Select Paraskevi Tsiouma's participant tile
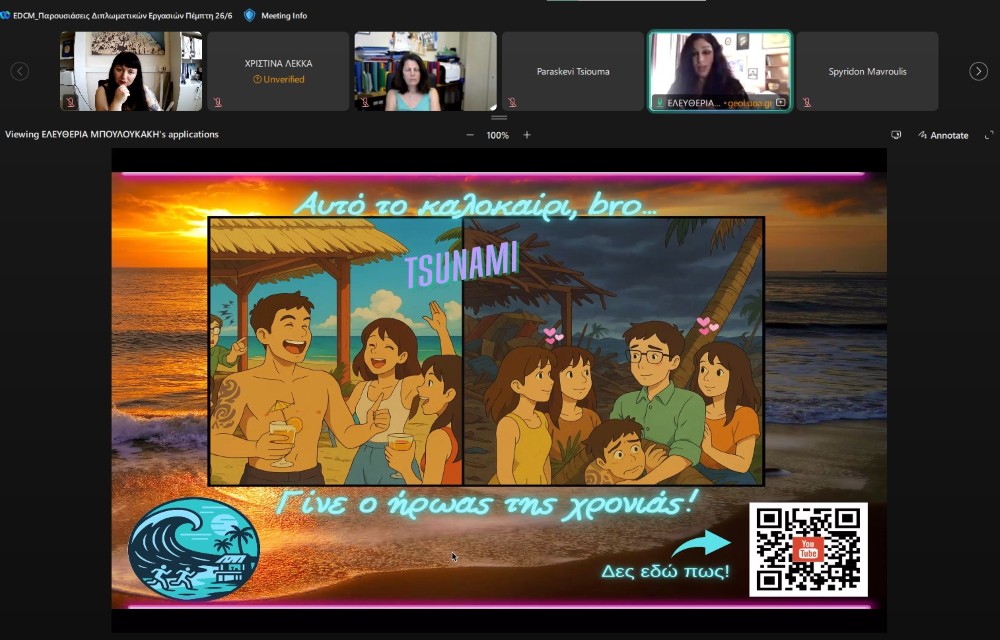The height and width of the screenshot is (640, 1000). click(x=573, y=71)
